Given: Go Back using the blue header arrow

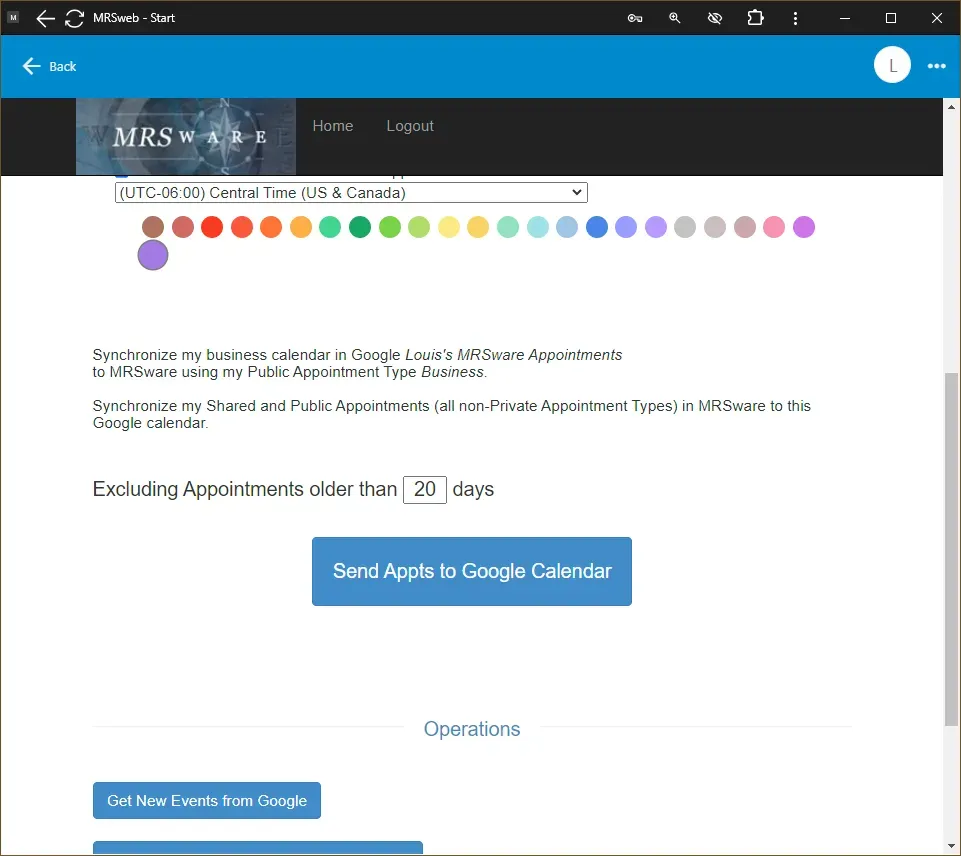Looking at the screenshot, I should pos(49,66).
